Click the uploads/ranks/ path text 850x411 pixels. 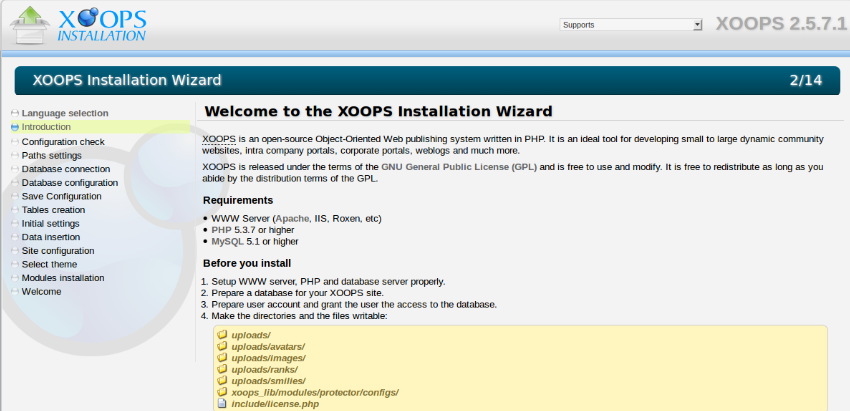265,370
